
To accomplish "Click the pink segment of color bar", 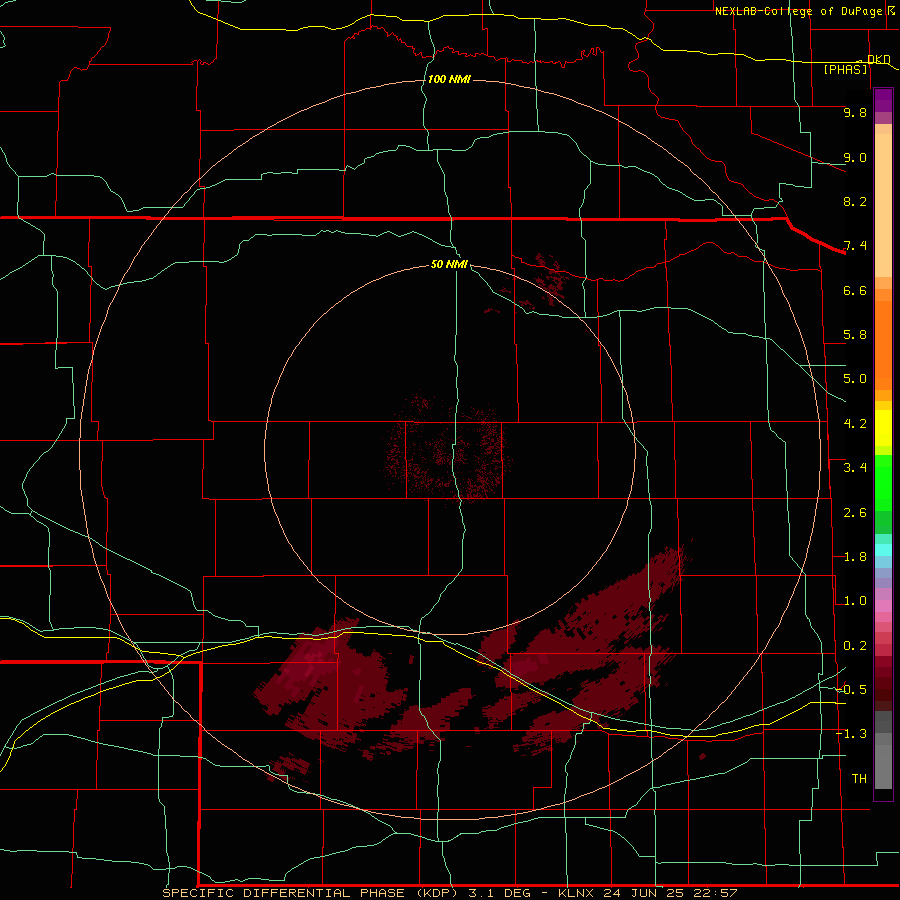I will click(883, 606).
